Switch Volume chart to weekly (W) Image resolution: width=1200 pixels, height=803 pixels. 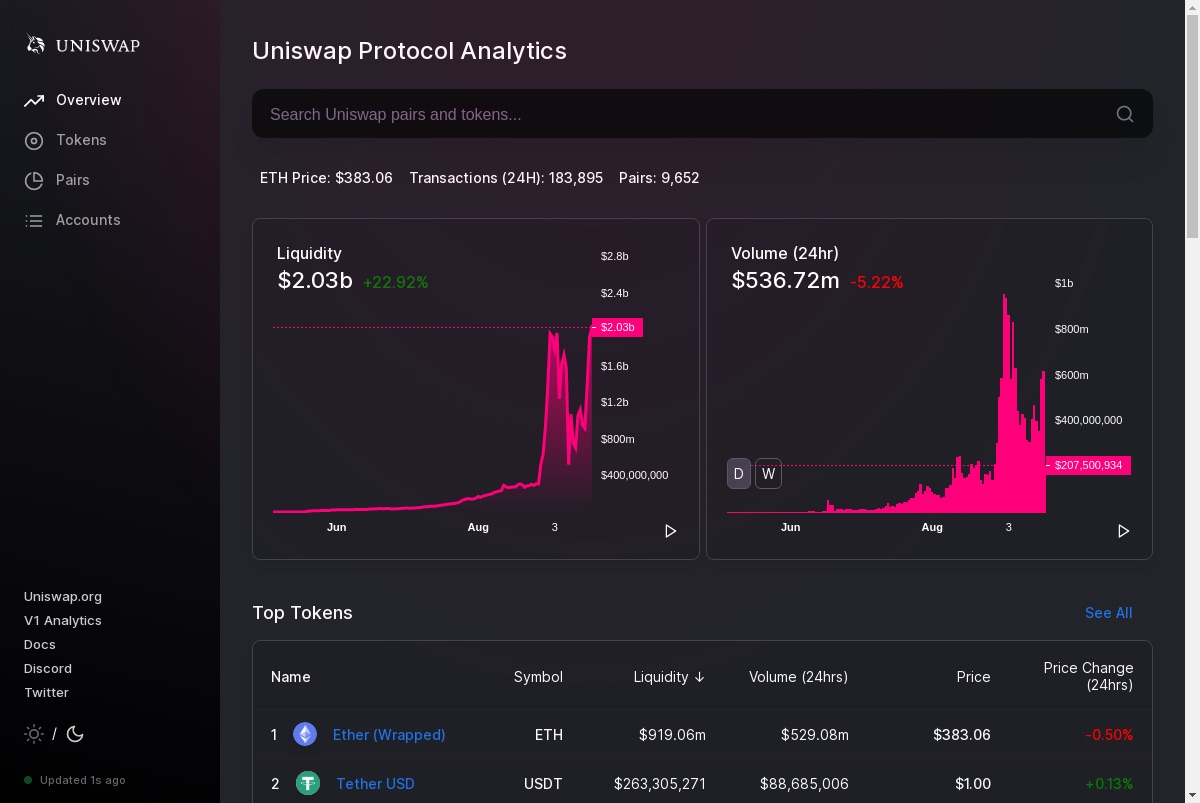(x=768, y=474)
